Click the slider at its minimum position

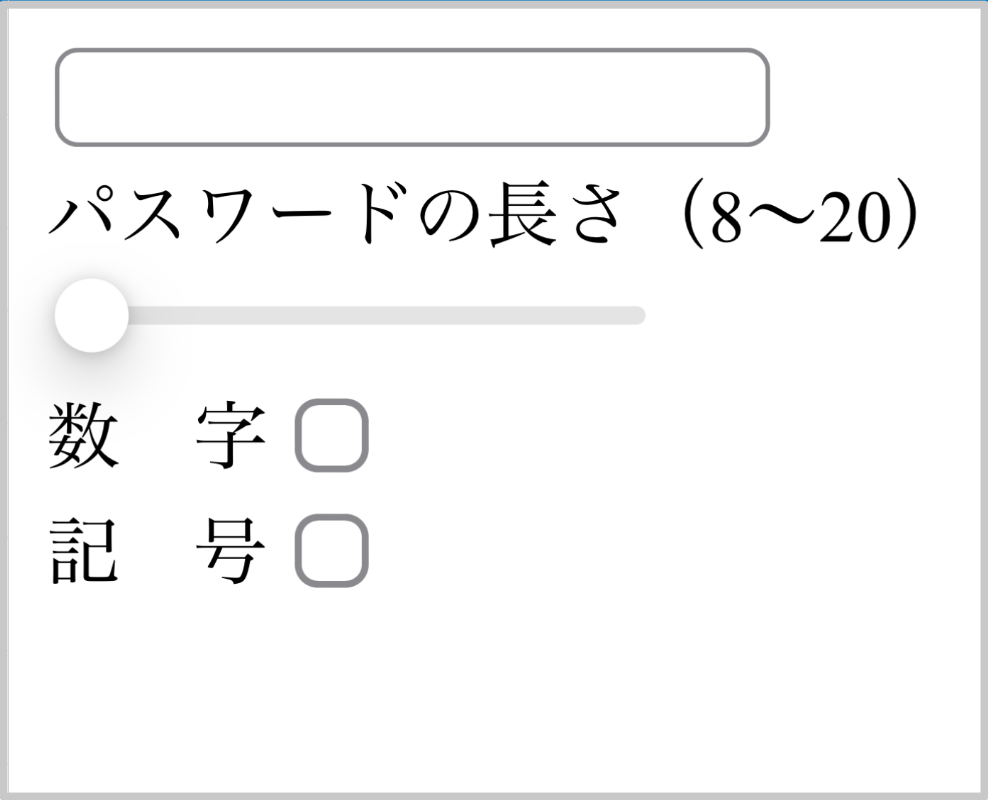(92, 315)
